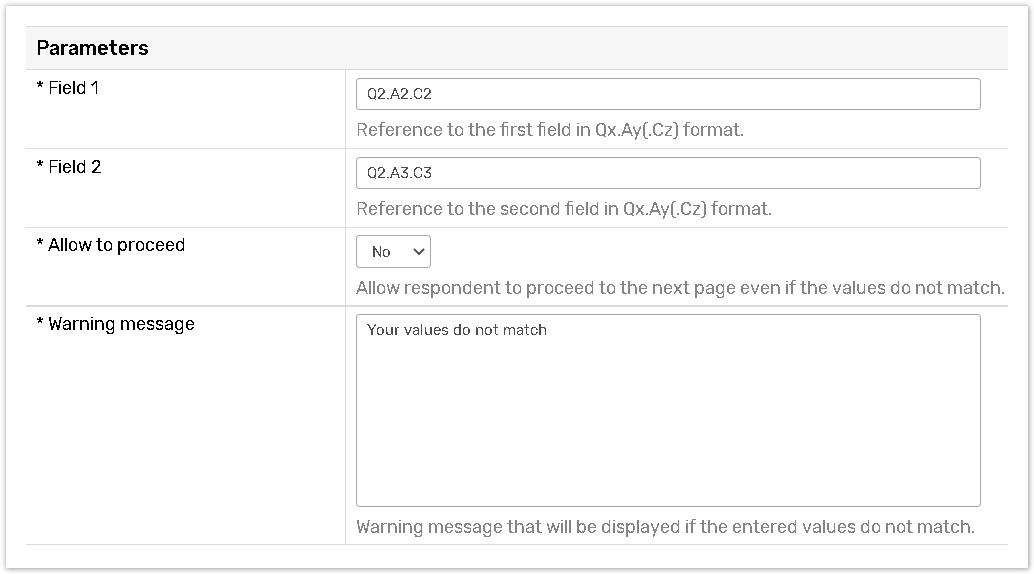Click the chevron arrow beside "No"

(418, 252)
